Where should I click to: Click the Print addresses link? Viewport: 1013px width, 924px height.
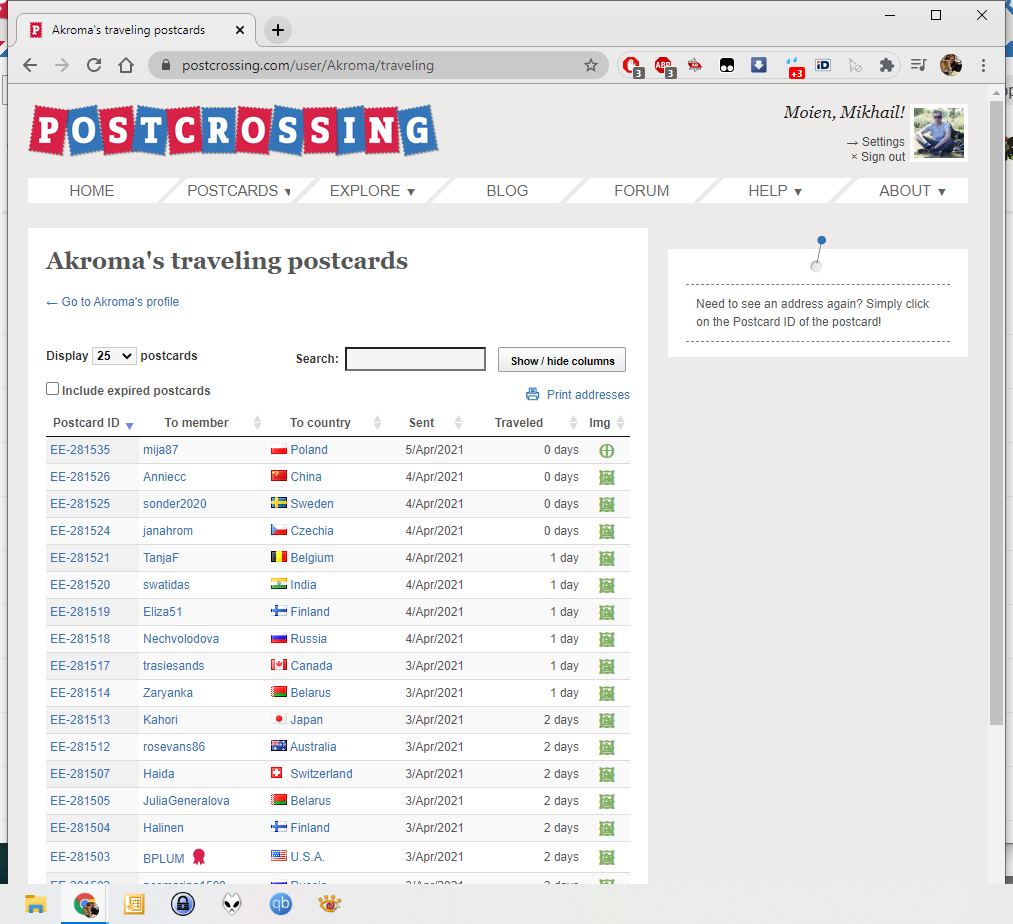click(588, 395)
